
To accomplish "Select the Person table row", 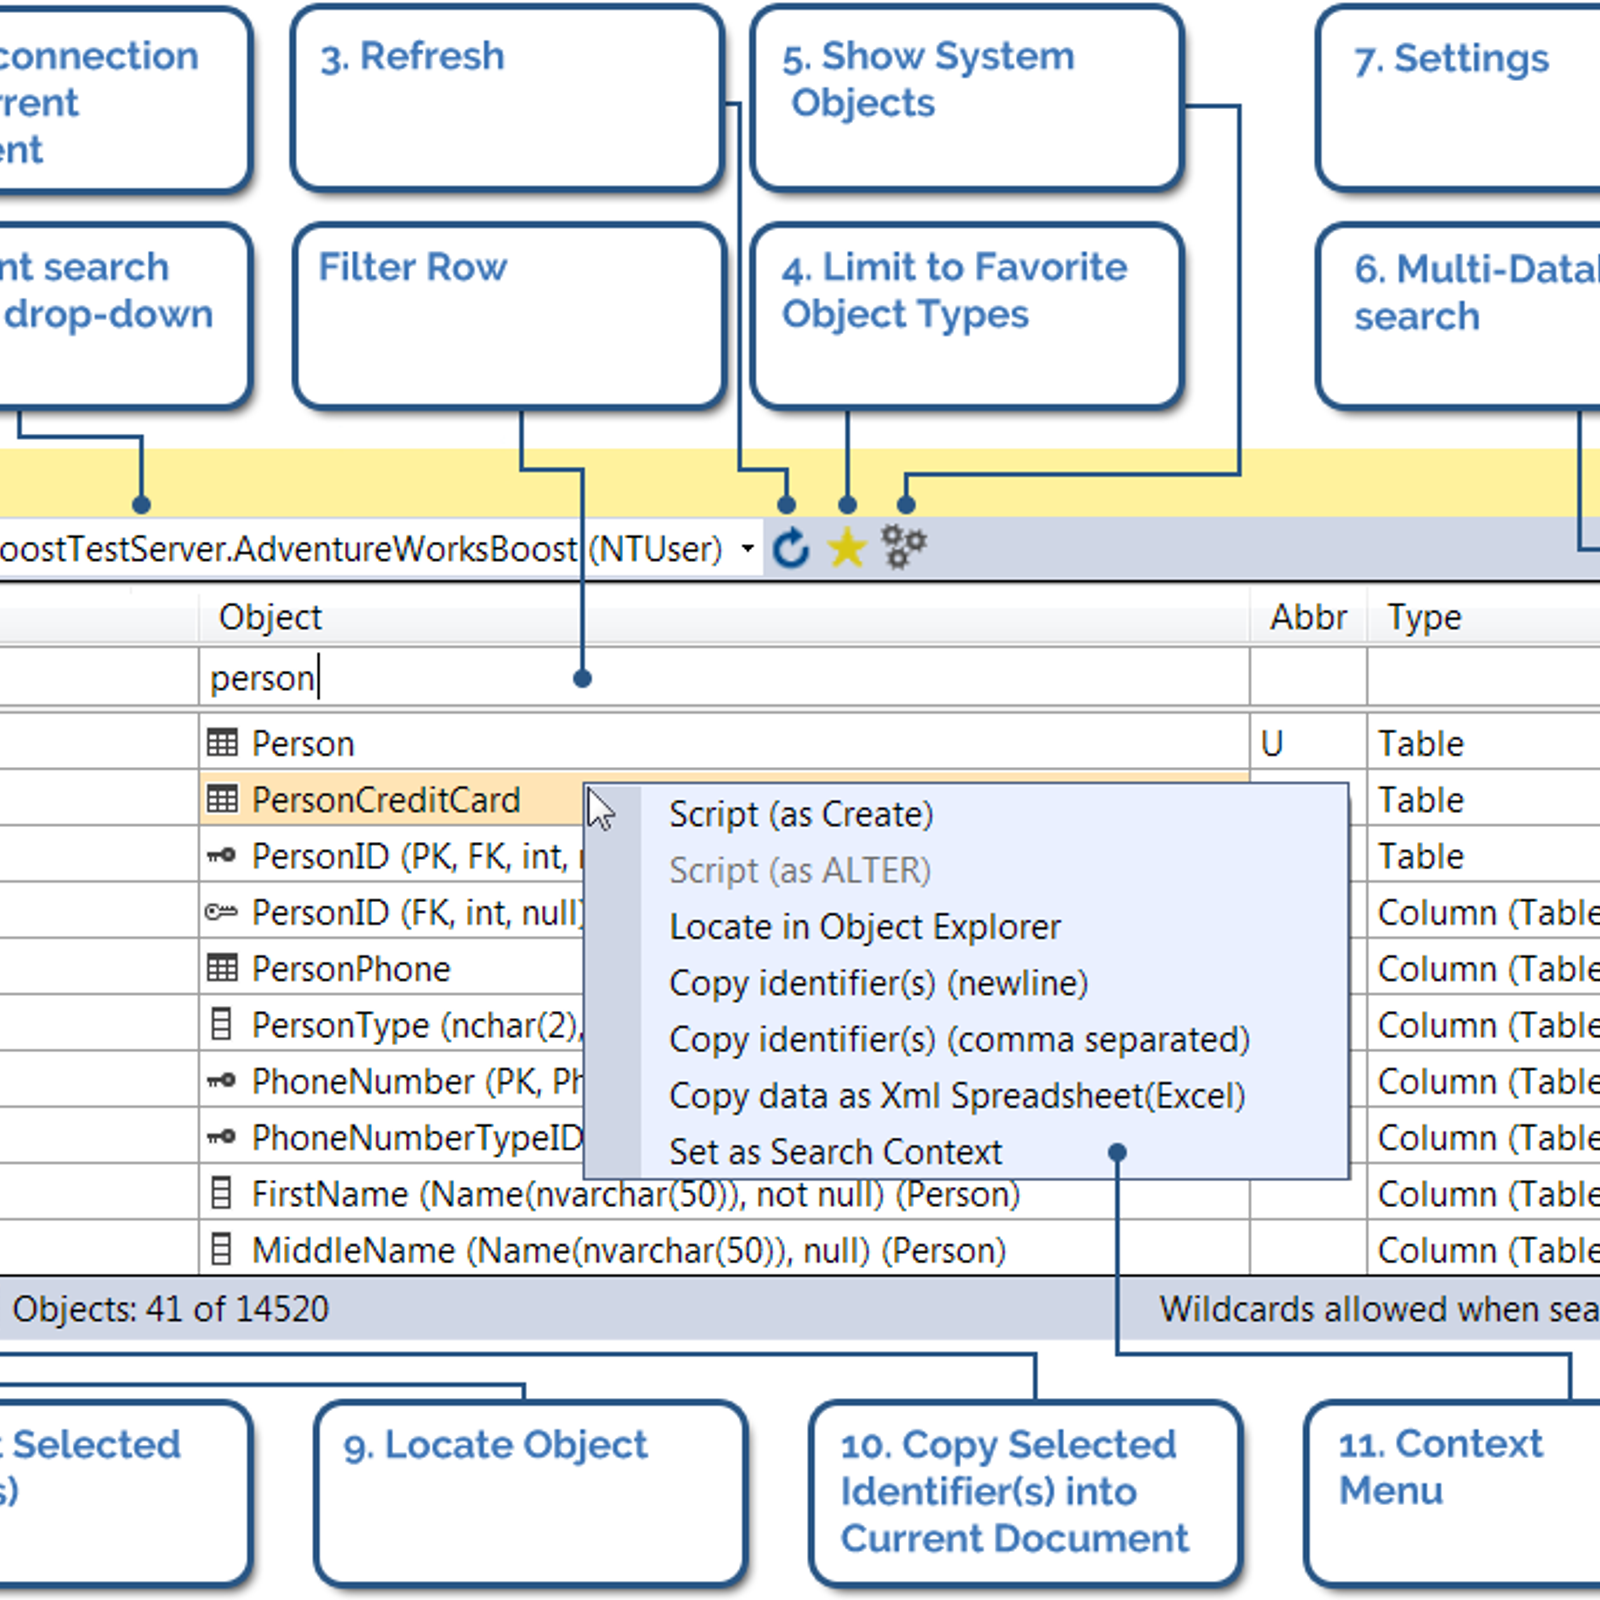I will tap(800, 743).
